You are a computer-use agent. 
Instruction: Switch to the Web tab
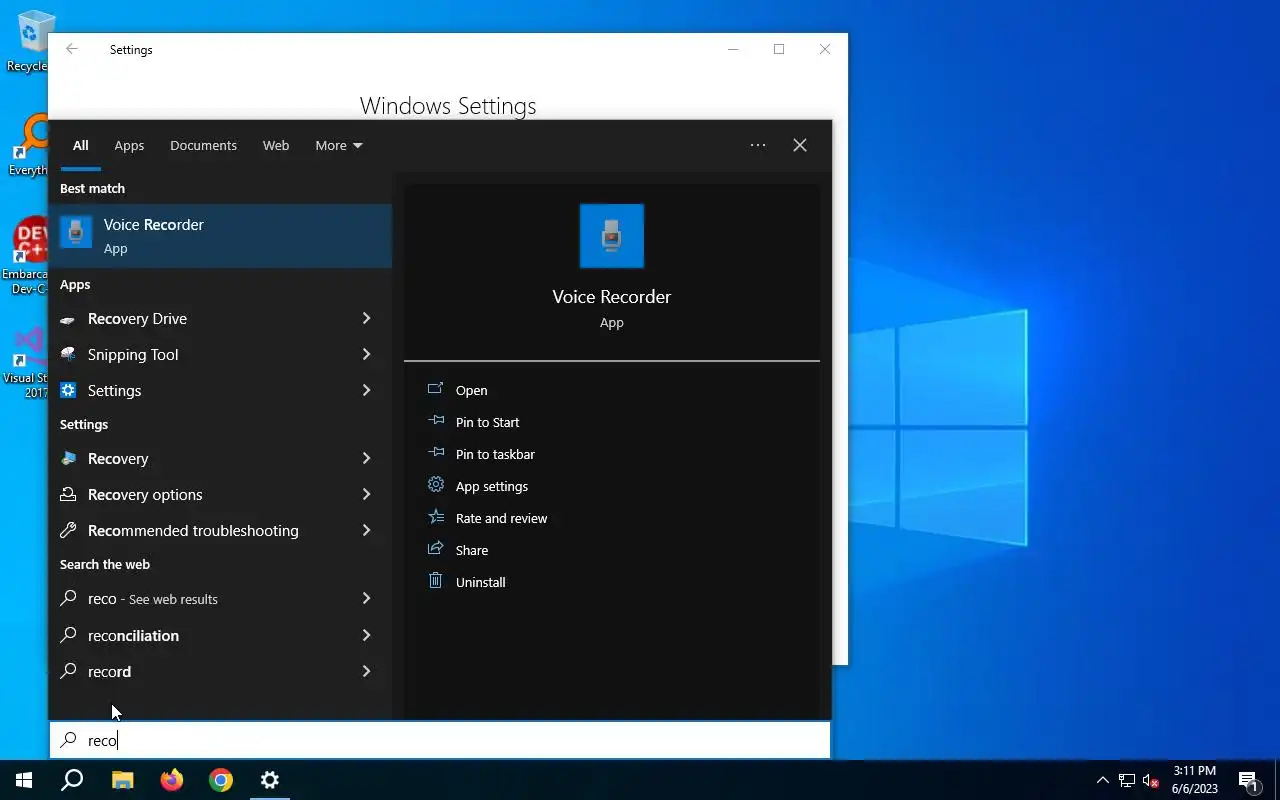pos(276,145)
